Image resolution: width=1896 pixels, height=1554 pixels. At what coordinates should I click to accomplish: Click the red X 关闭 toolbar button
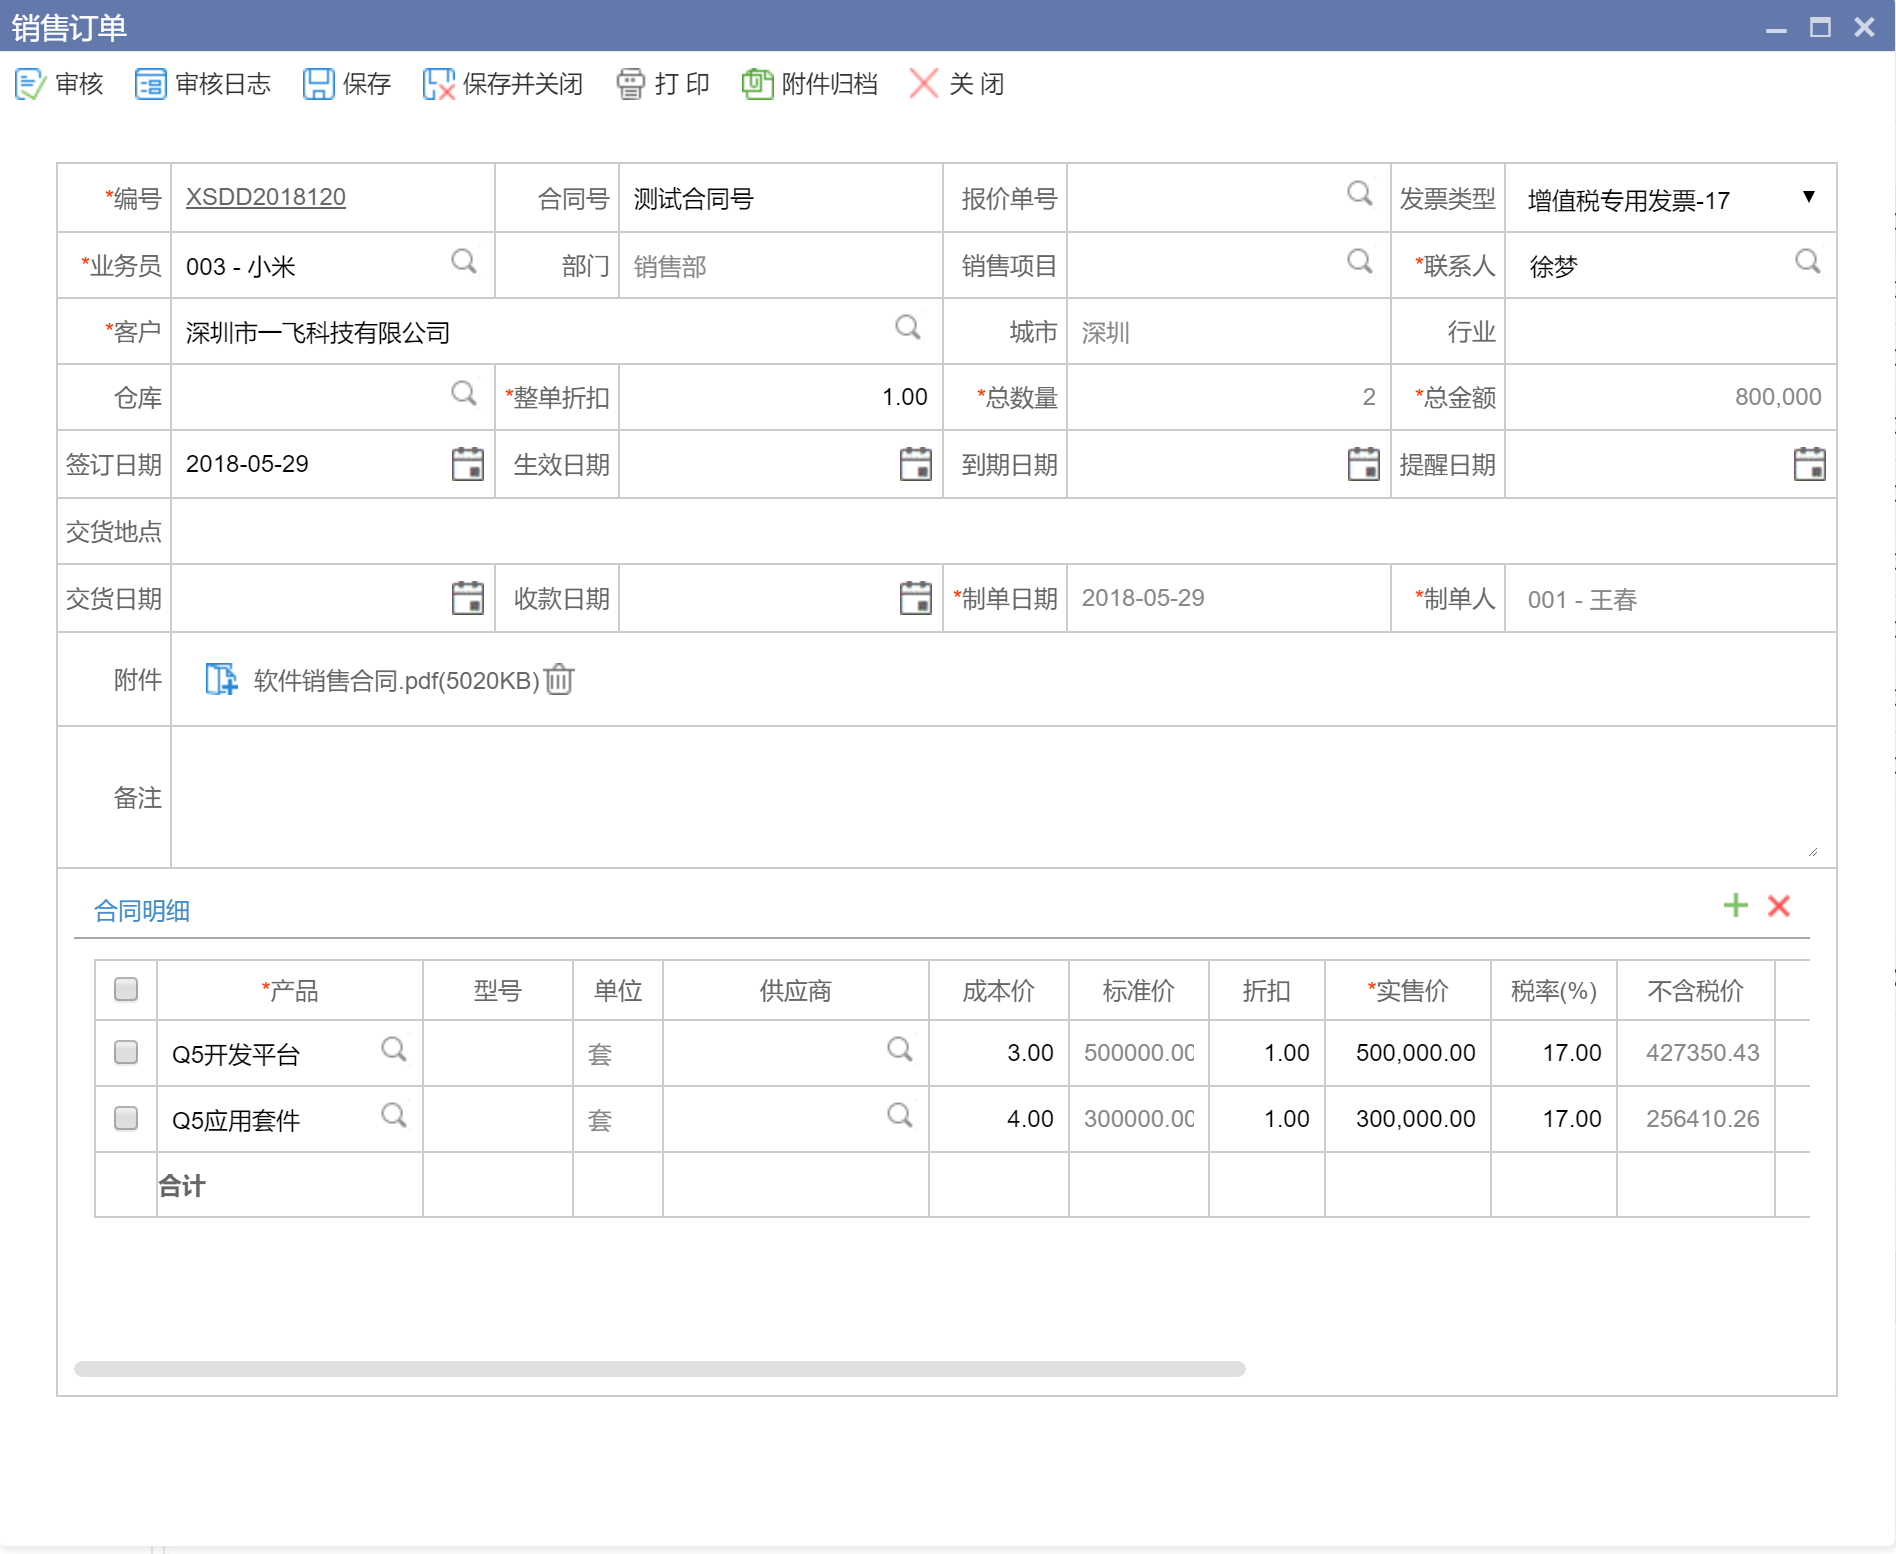(957, 84)
